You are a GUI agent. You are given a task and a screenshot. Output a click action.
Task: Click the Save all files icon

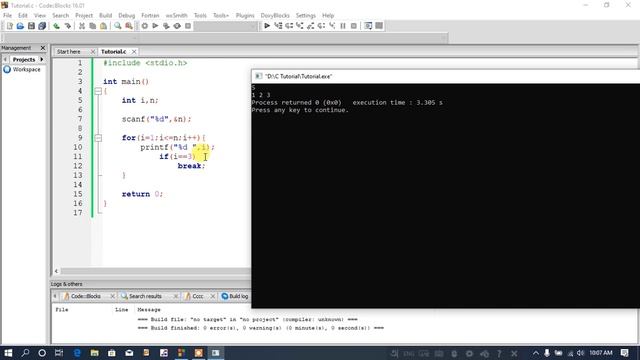(x=42, y=26)
